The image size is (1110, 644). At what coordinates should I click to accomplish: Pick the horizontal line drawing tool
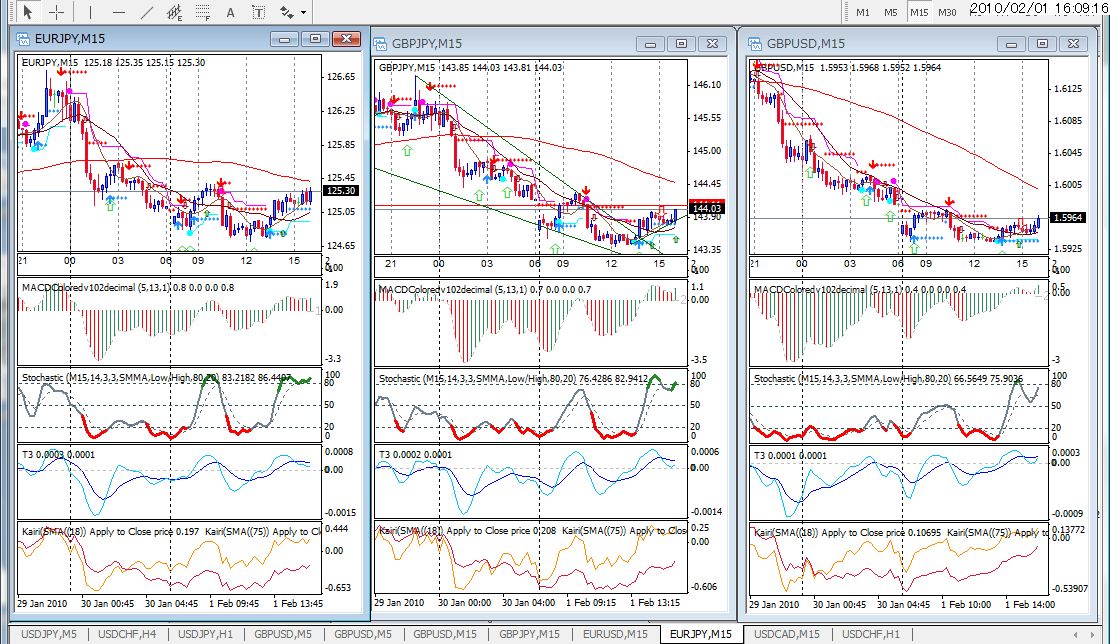tap(118, 11)
